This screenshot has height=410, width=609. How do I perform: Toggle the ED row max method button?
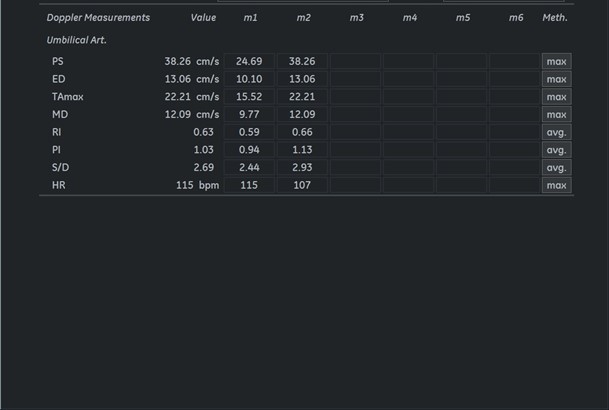click(x=557, y=79)
